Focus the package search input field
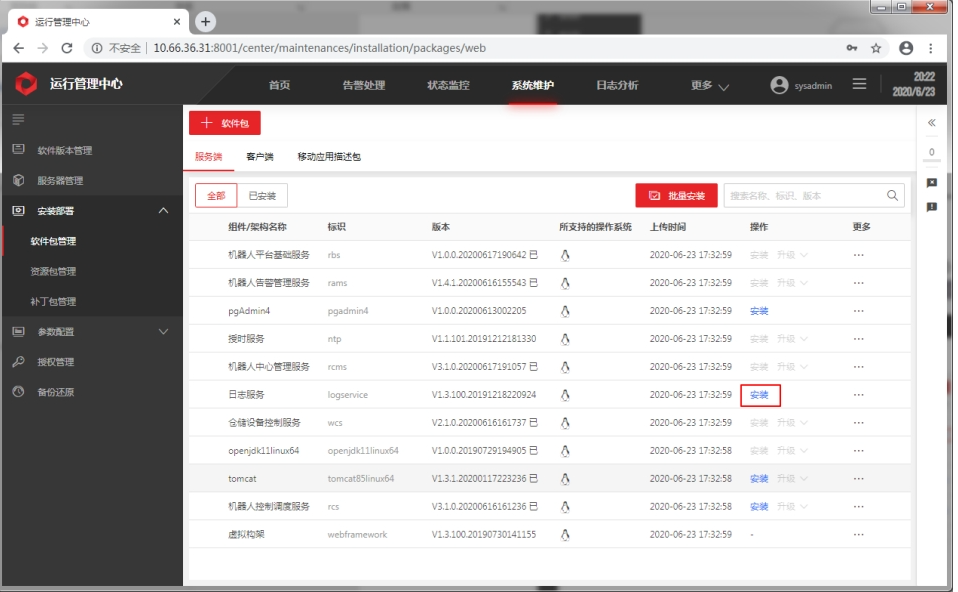Screen dimensions: 958x592 pyautogui.click(x=802, y=196)
